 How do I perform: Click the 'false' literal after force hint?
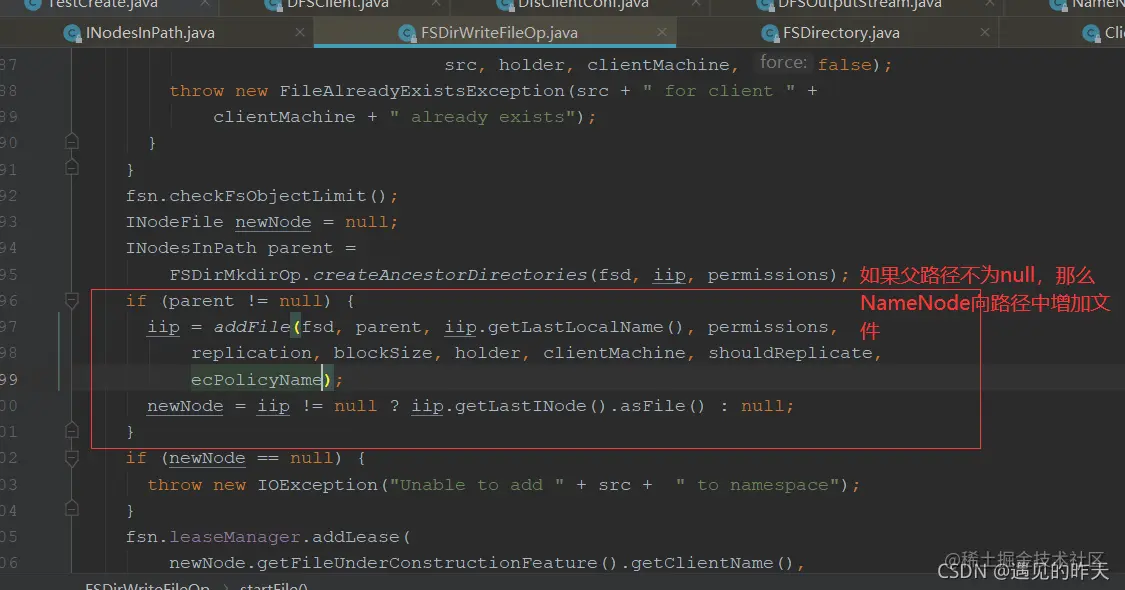tap(844, 65)
